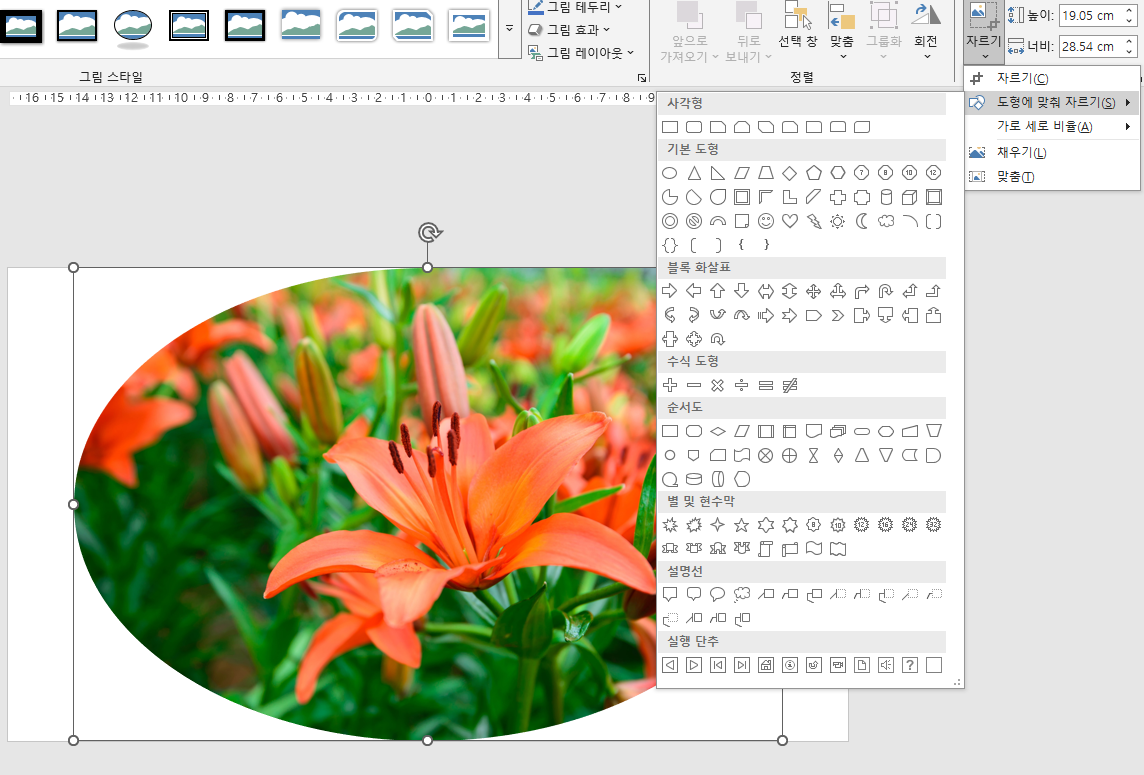Select the rounded rectangle in 사각형
1144x775 pixels.
coord(694,127)
